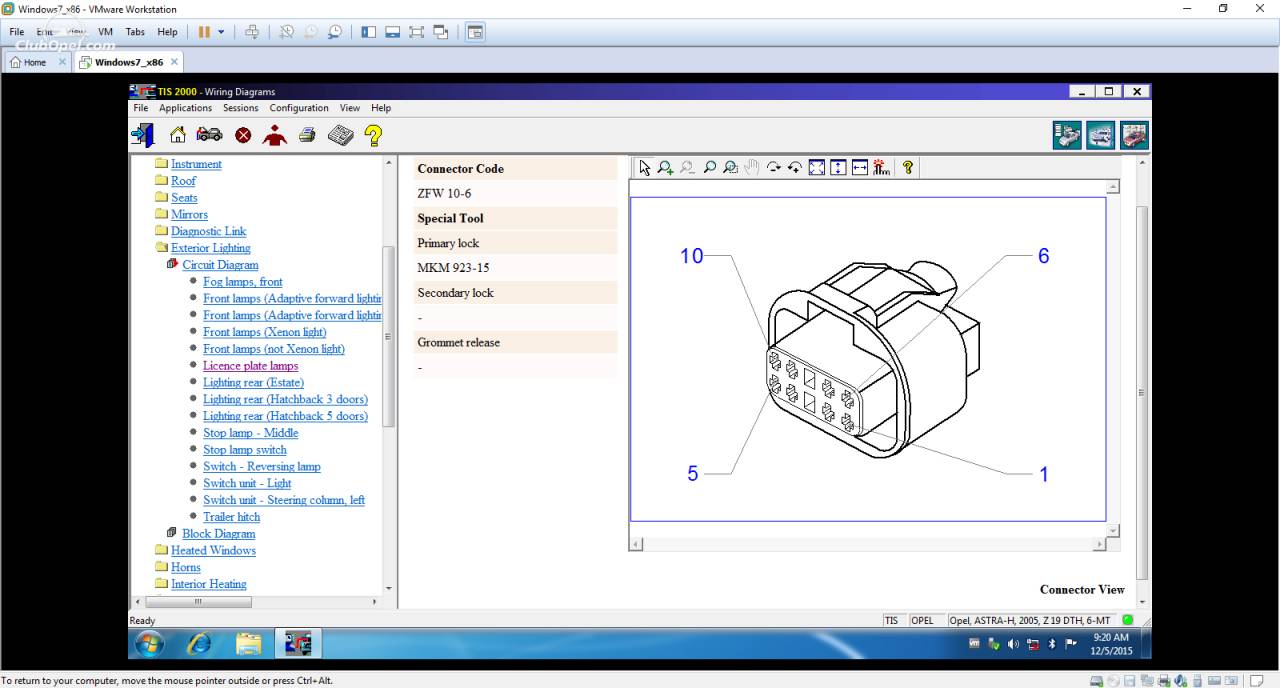This screenshot has width=1280, height=688.
Task: Rotate diagram counter-clockwise
Action: tap(794, 168)
